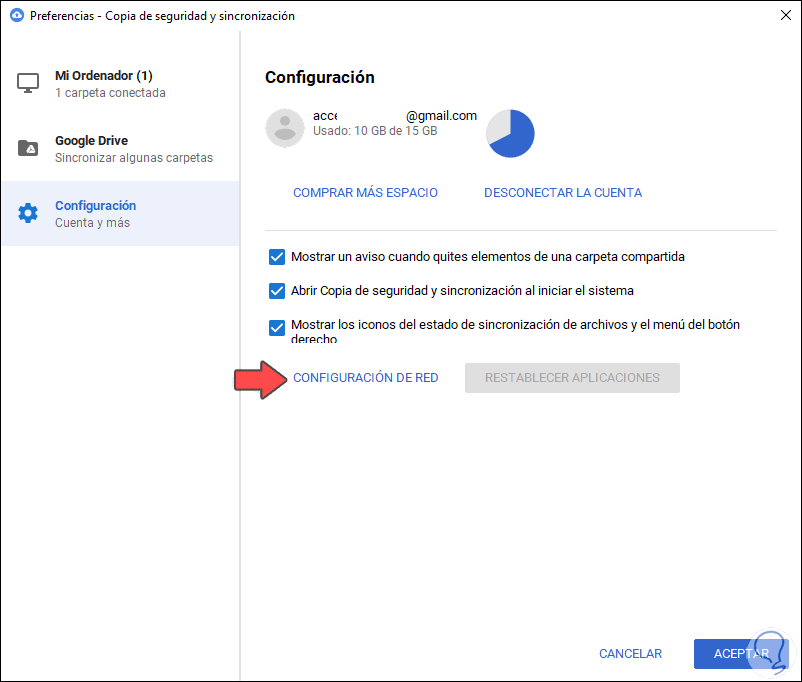
Task: Click the storage usage pie chart
Action: (510, 133)
